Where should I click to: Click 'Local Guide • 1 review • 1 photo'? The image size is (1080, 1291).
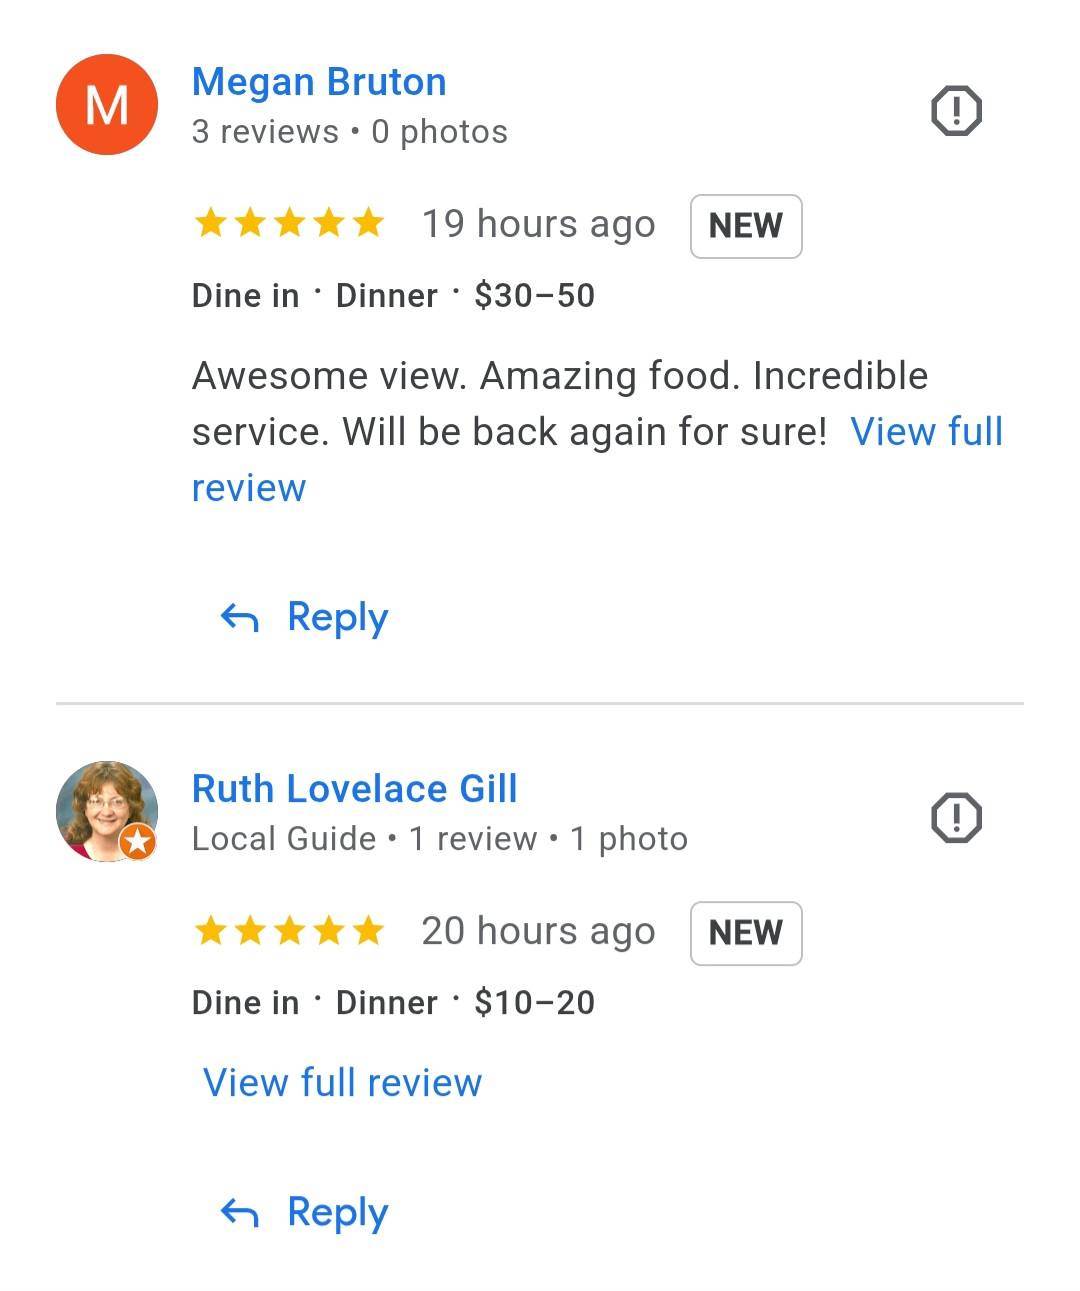440,839
